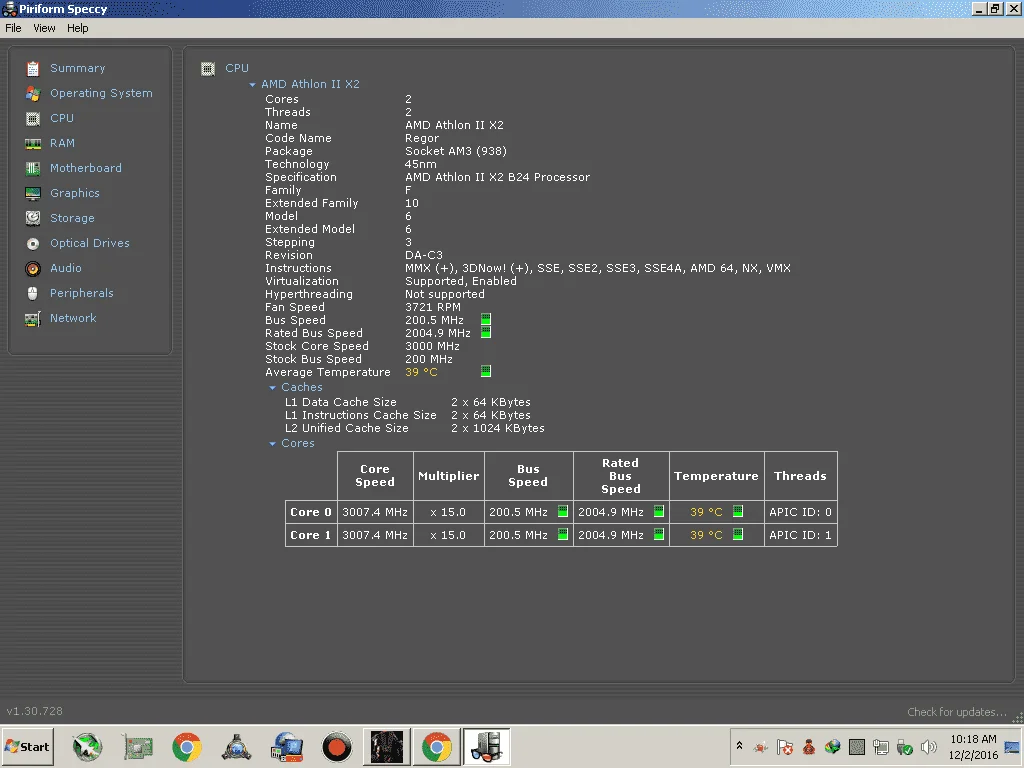Click Core 0 Bus Speed graph icon
1024x768 pixels.
click(563, 511)
